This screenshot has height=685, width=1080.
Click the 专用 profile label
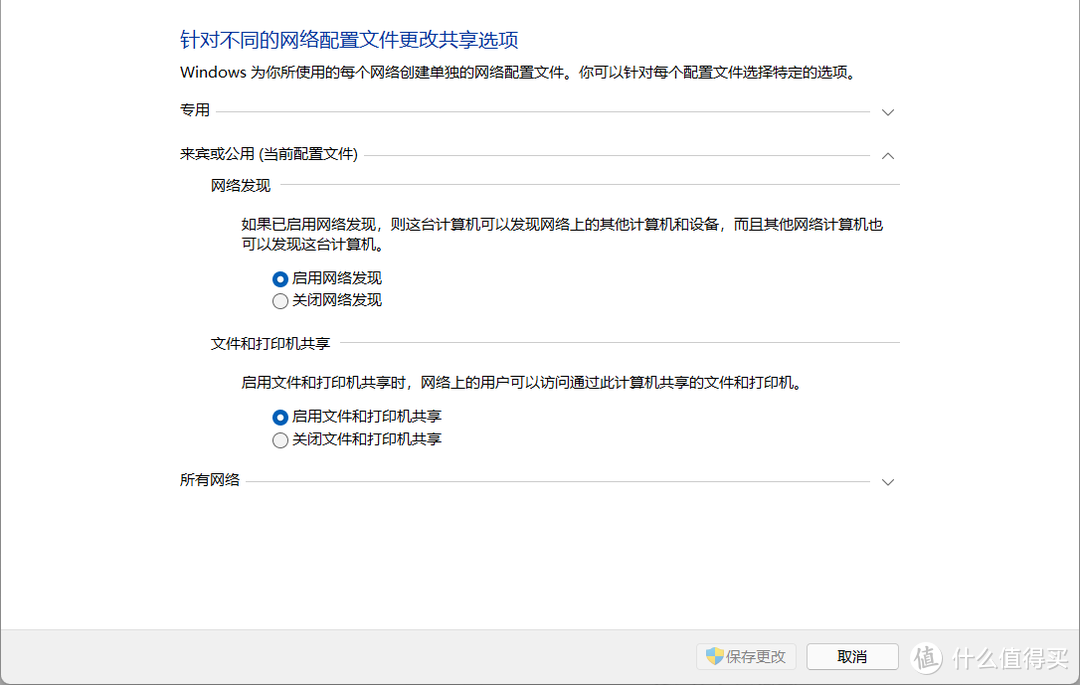pos(195,111)
